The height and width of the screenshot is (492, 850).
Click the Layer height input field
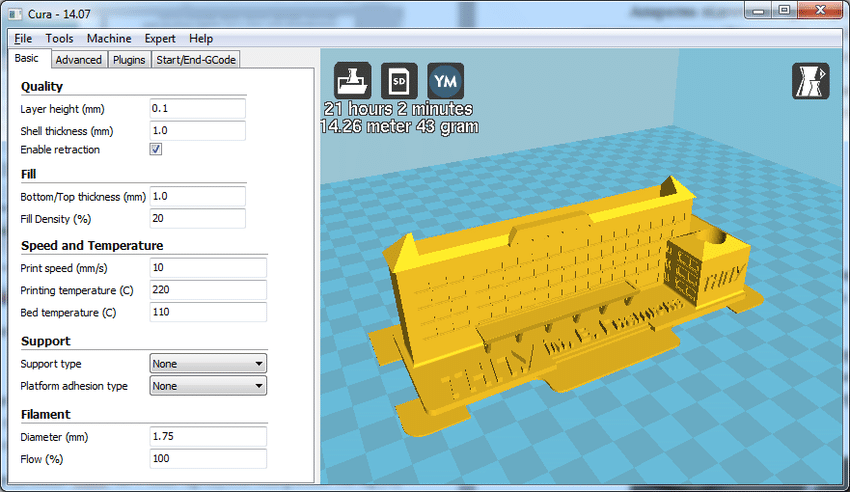tap(197, 108)
